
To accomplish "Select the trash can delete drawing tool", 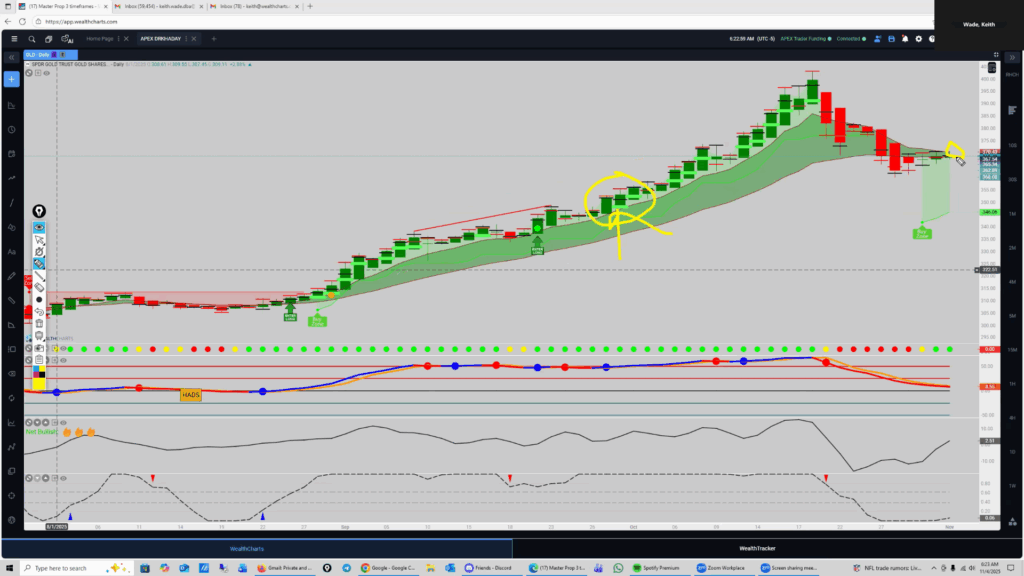I will 39,323.
